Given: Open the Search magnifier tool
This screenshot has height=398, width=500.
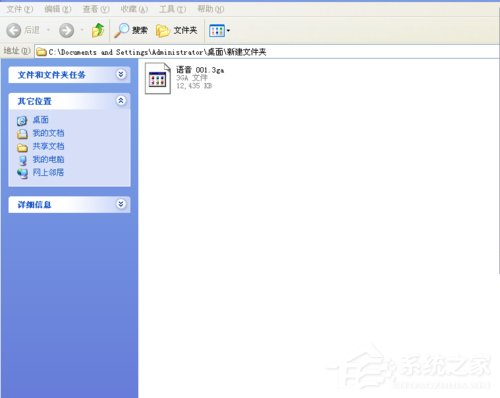Looking at the screenshot, I should pyautogui.click(x=121, y=30).
